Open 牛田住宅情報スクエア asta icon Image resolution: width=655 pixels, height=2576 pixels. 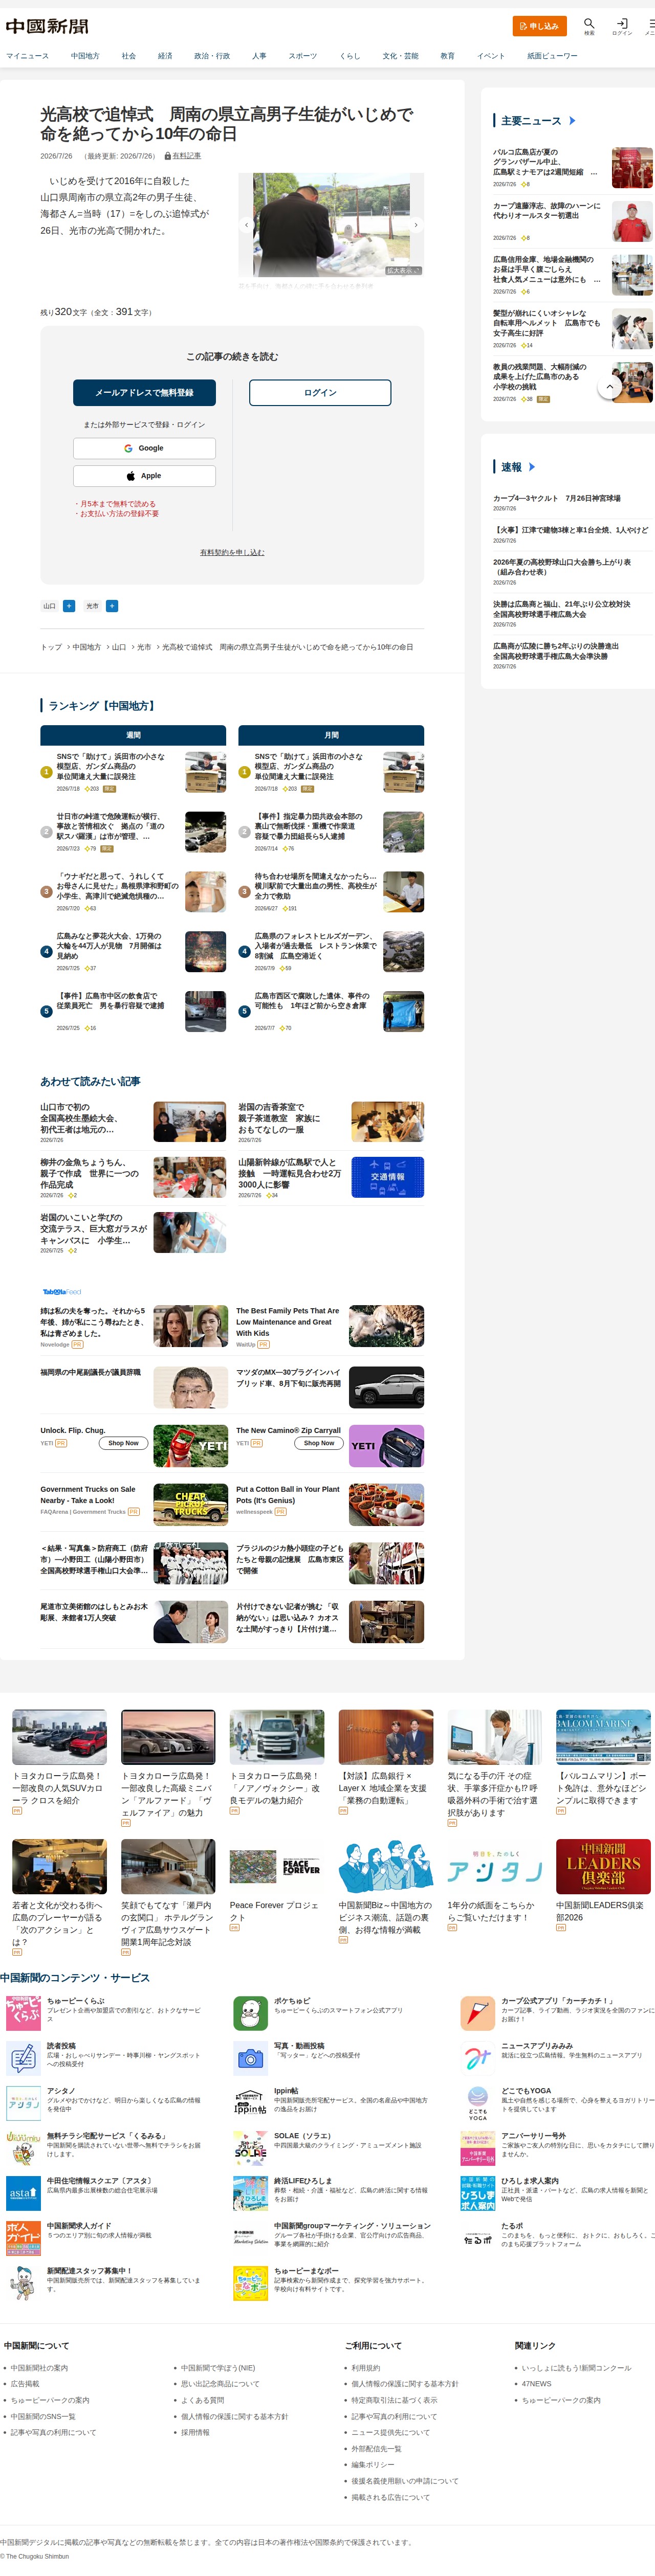point(23,2193)
